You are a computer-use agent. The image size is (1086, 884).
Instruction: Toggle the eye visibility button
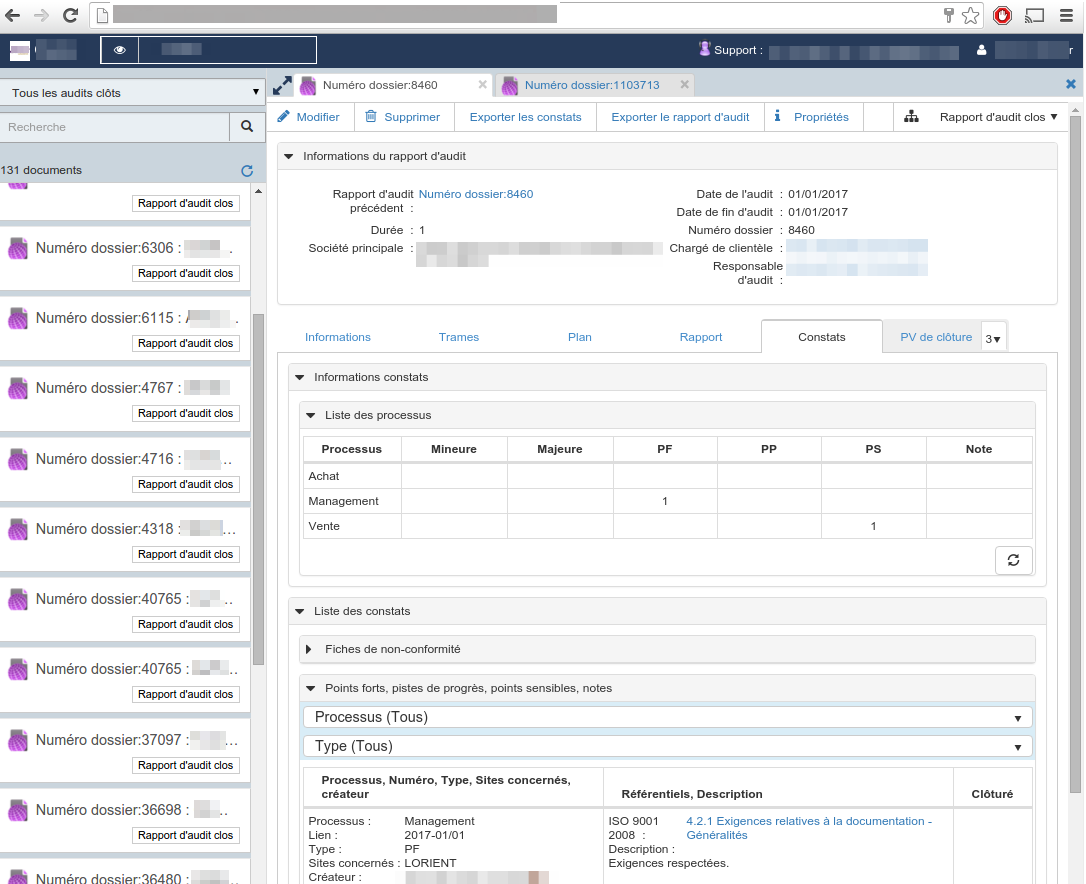120,50
